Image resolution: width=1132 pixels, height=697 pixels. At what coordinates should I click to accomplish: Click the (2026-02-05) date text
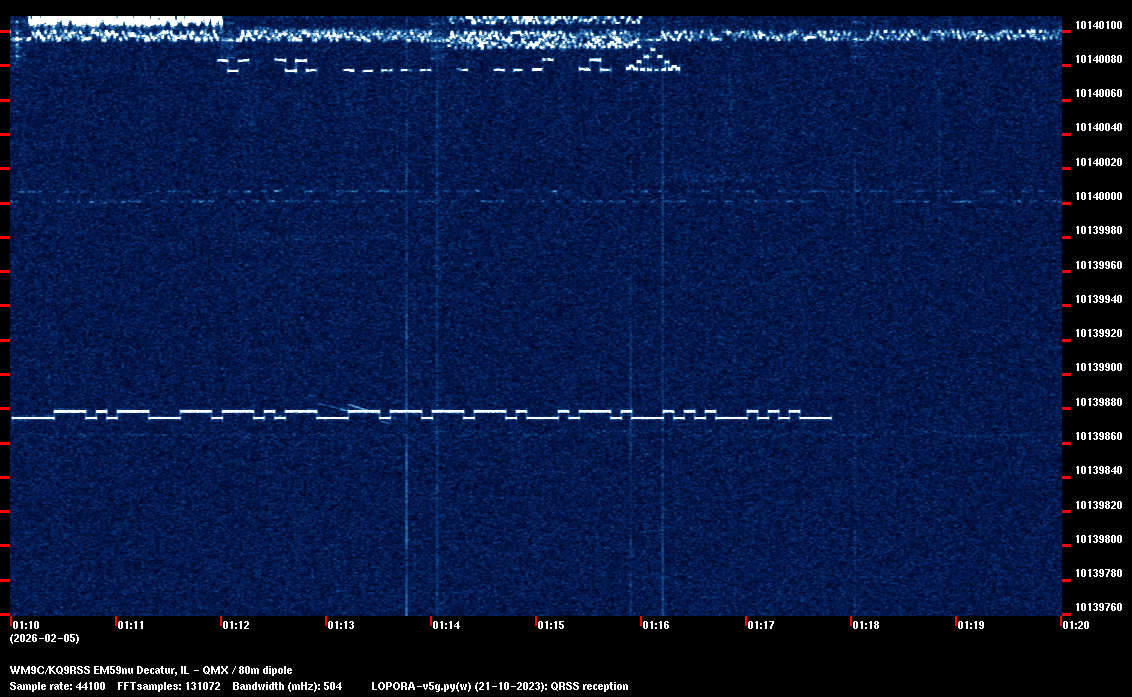point(44,638)
